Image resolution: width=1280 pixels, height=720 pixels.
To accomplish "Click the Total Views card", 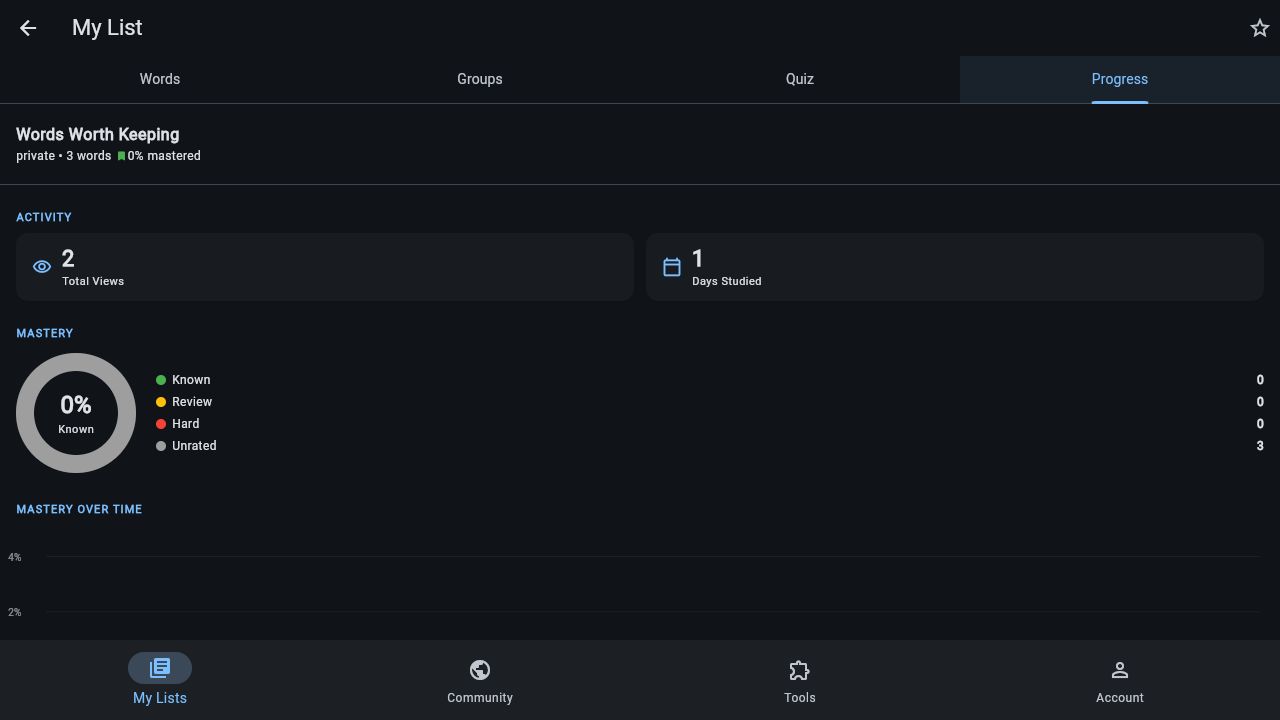I will 325,267.
